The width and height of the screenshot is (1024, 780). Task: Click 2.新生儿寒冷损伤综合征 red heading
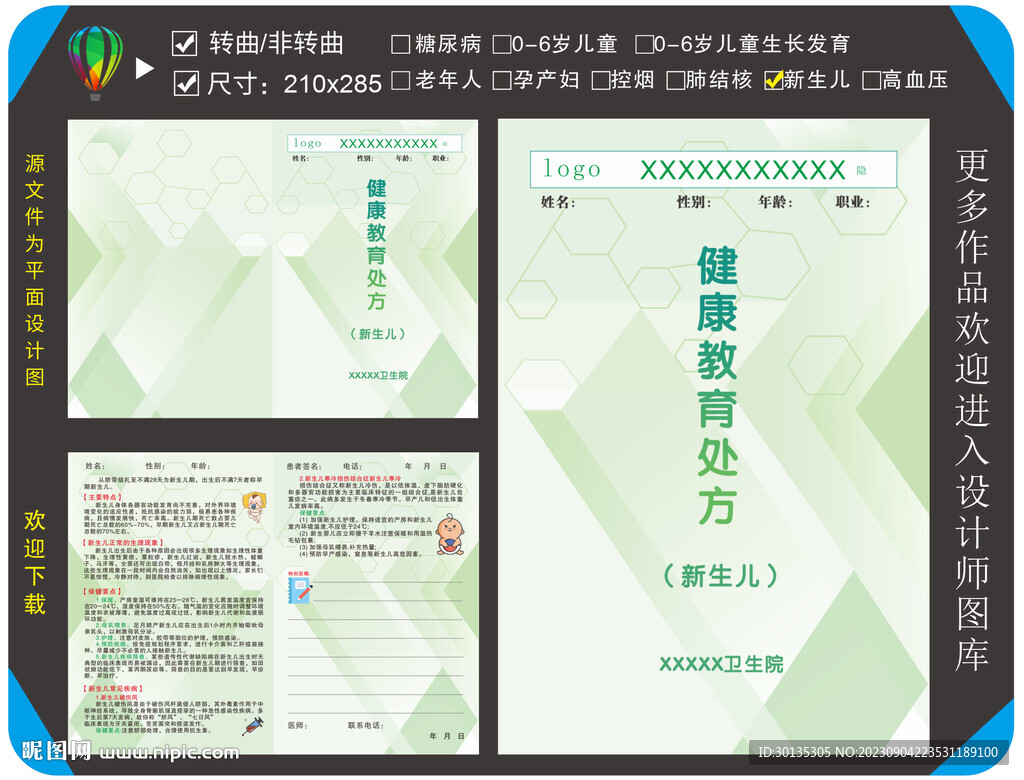[350, 479]
